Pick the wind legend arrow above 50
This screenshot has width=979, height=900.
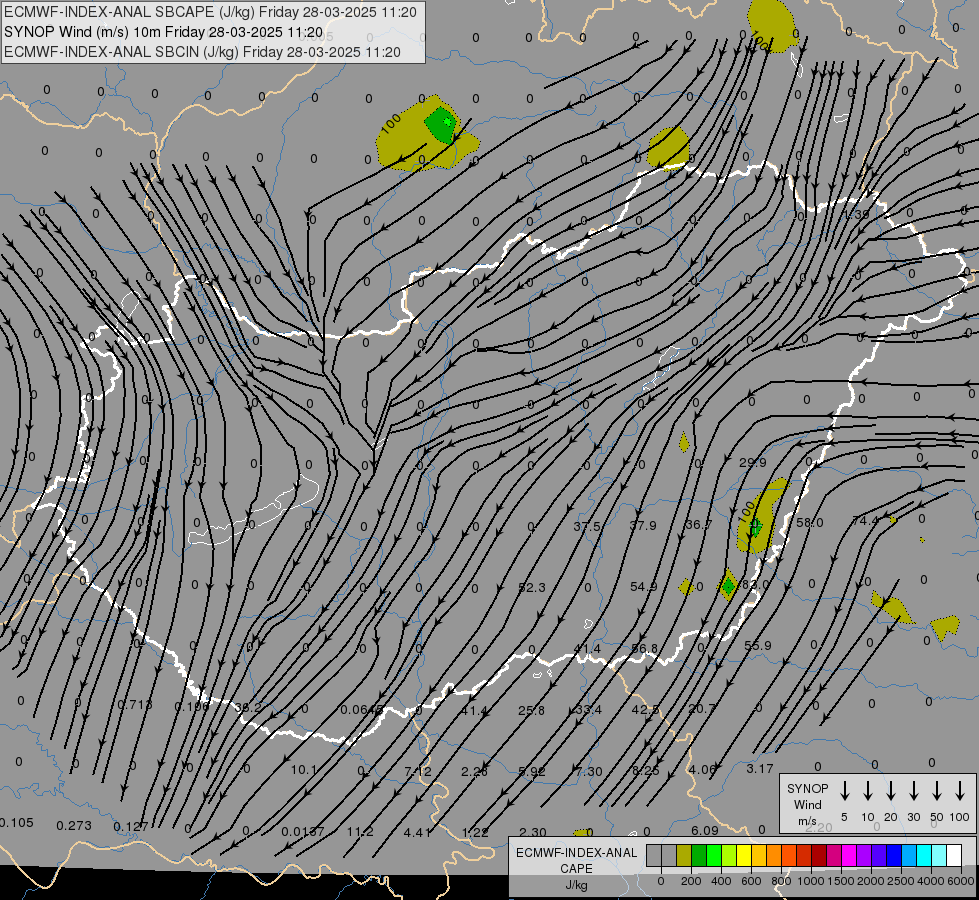[x=937, y=791]
